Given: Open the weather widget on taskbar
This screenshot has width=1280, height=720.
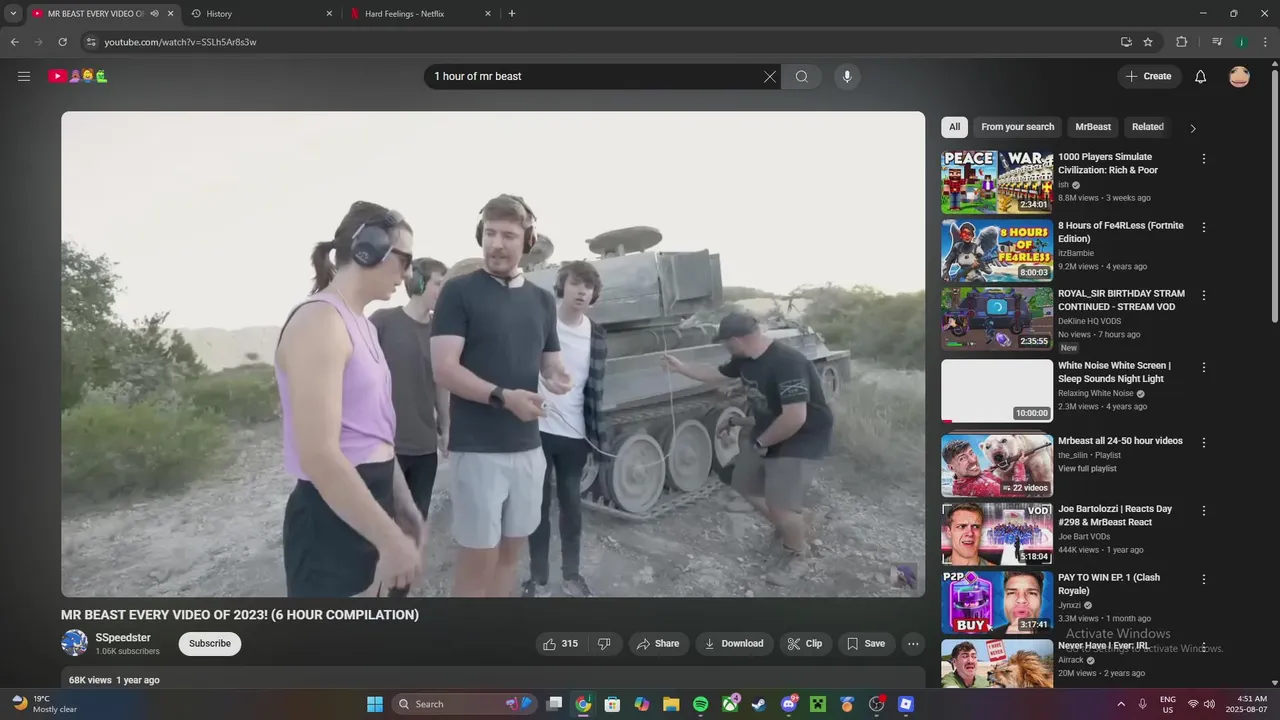Looking at the screenshot, I should pyautogui.click(x=45, y=704).
